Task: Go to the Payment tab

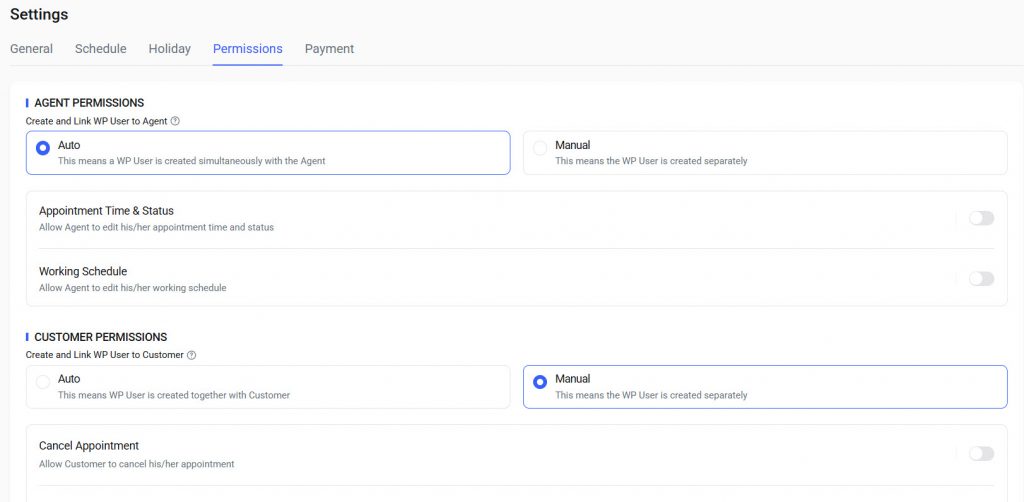Action: 329,49
